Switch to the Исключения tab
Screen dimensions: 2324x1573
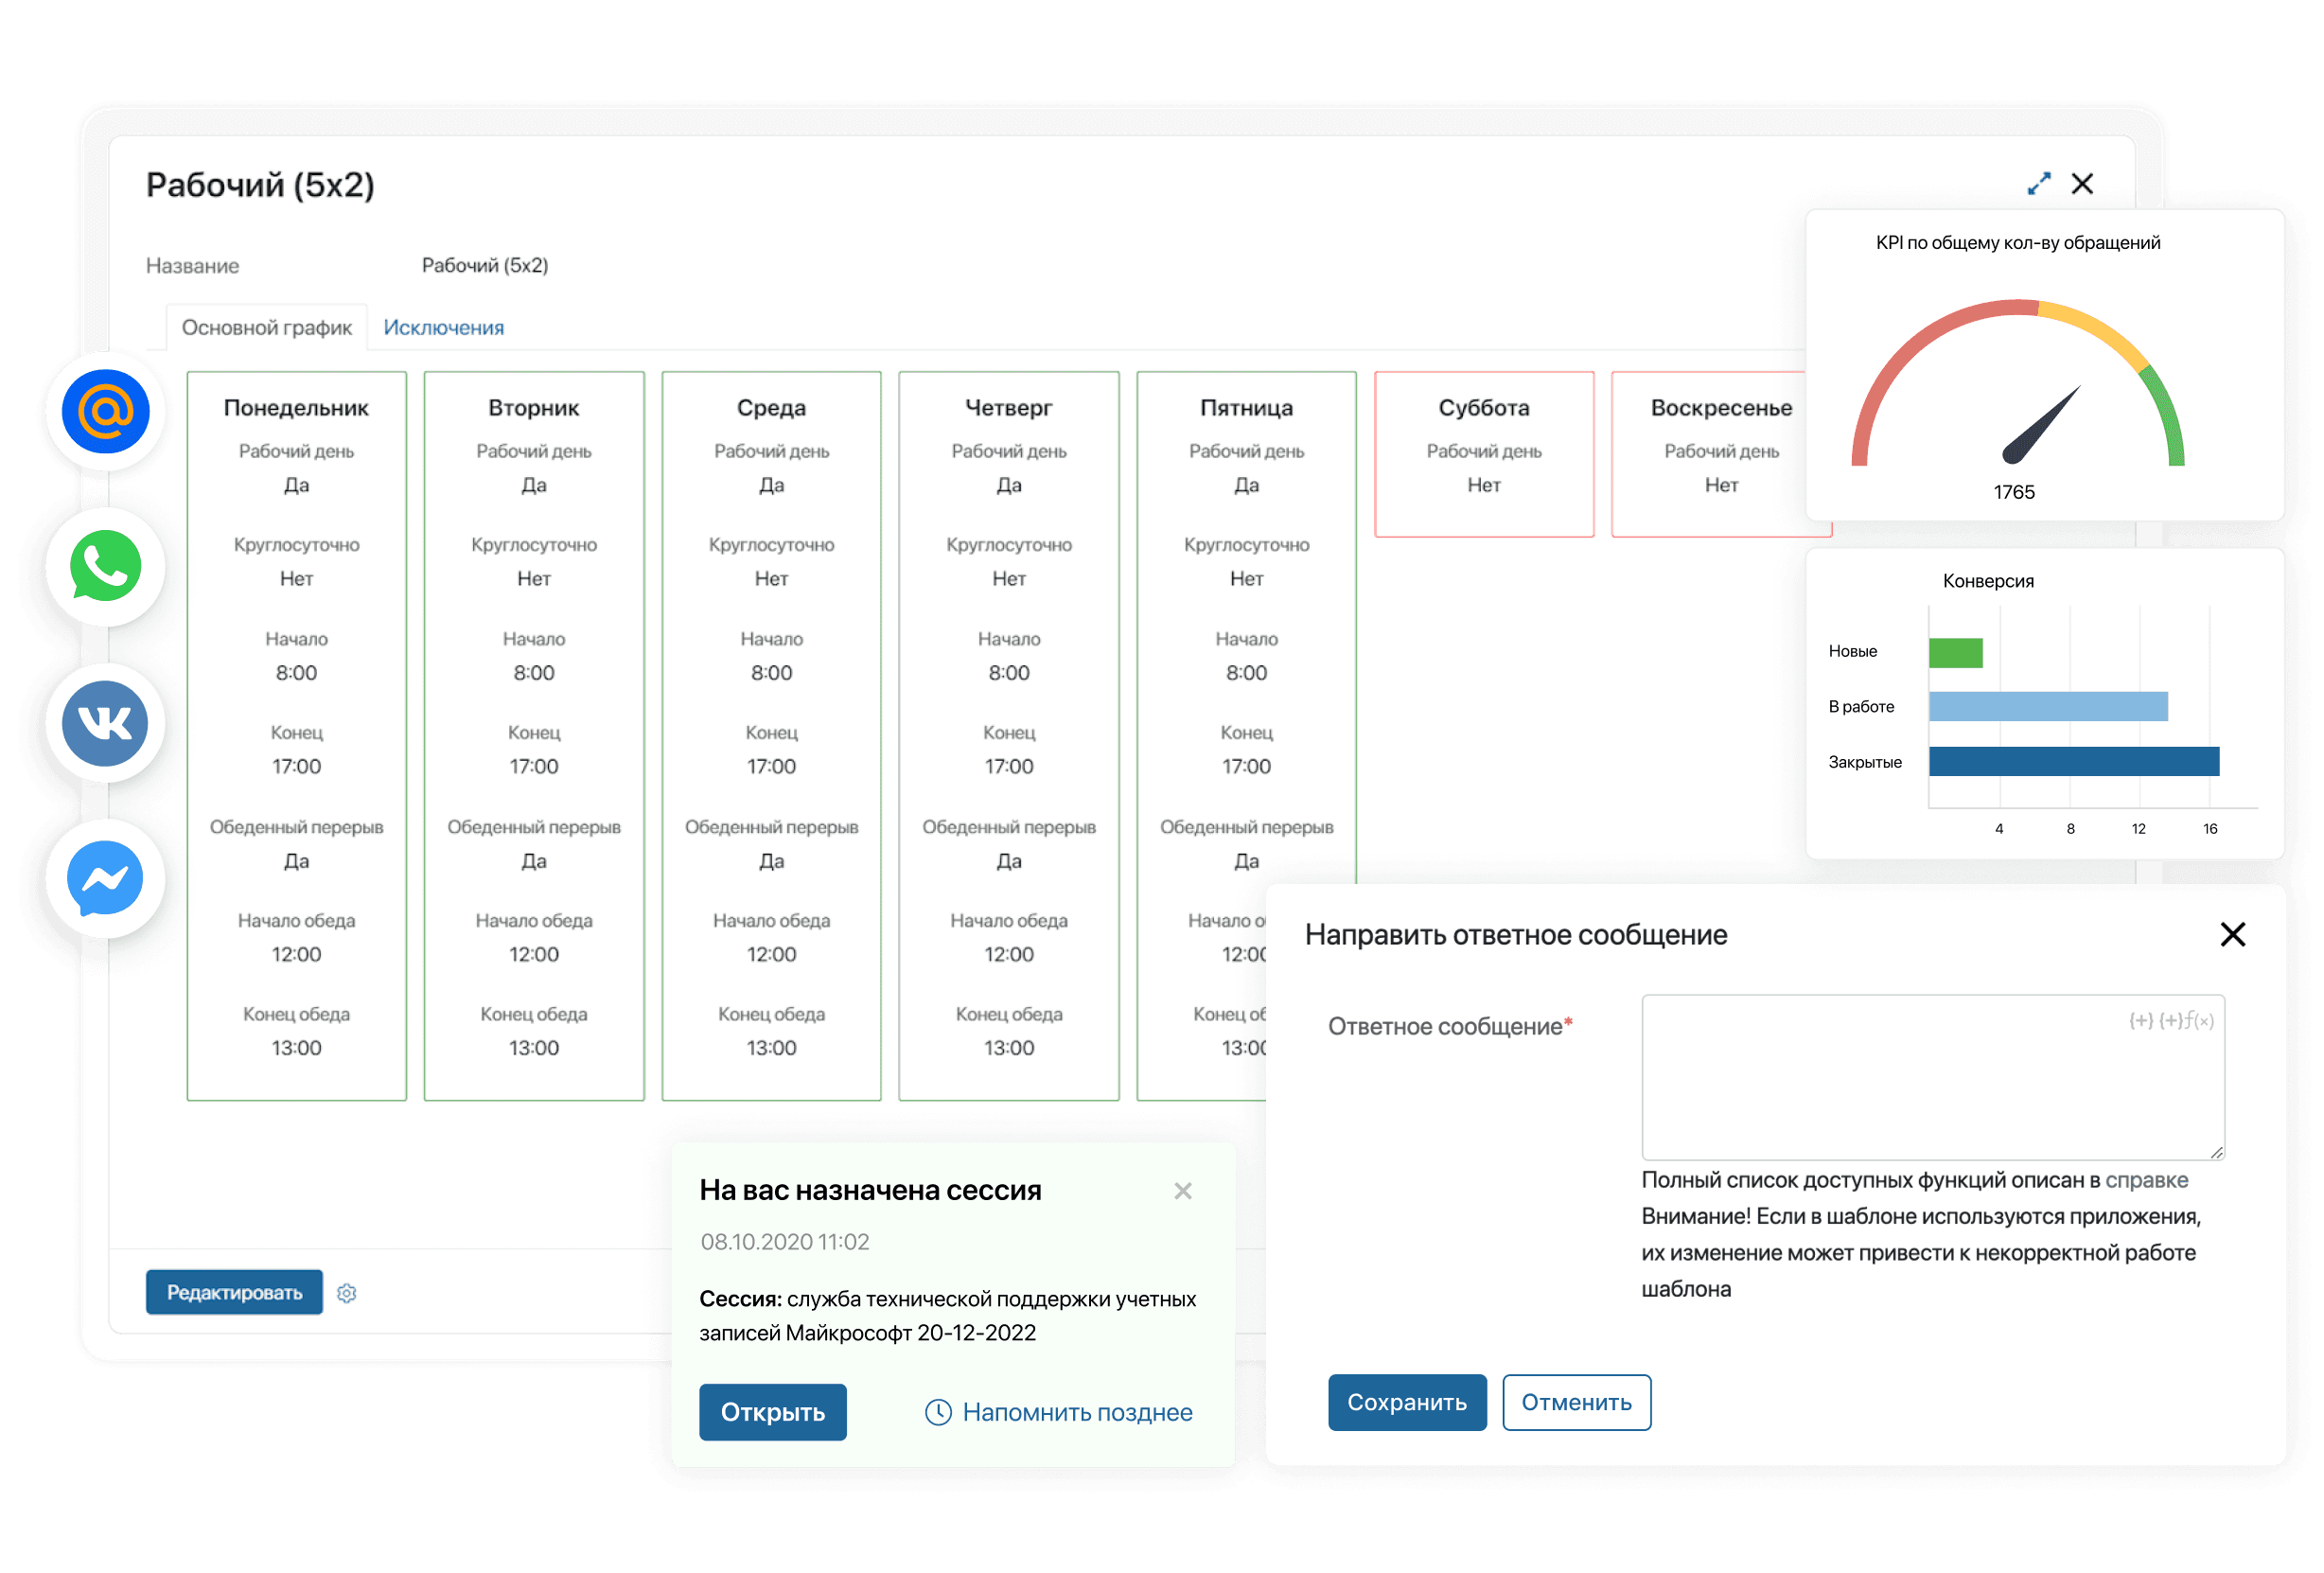[x=443, y=328]
